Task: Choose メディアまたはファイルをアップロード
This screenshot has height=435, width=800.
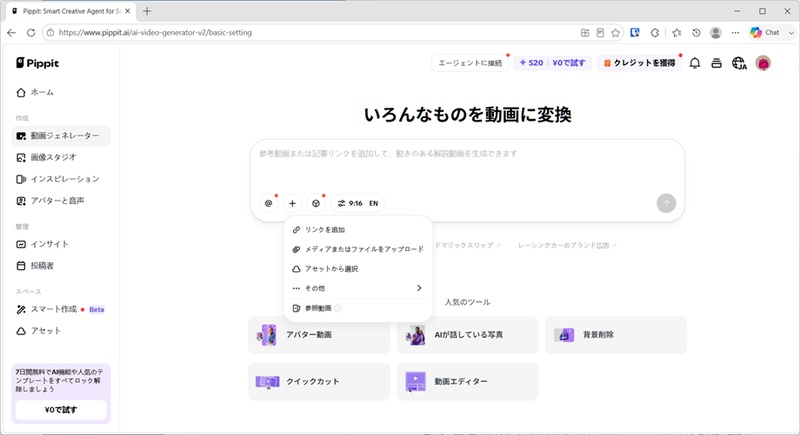Action: coord(358,249)
